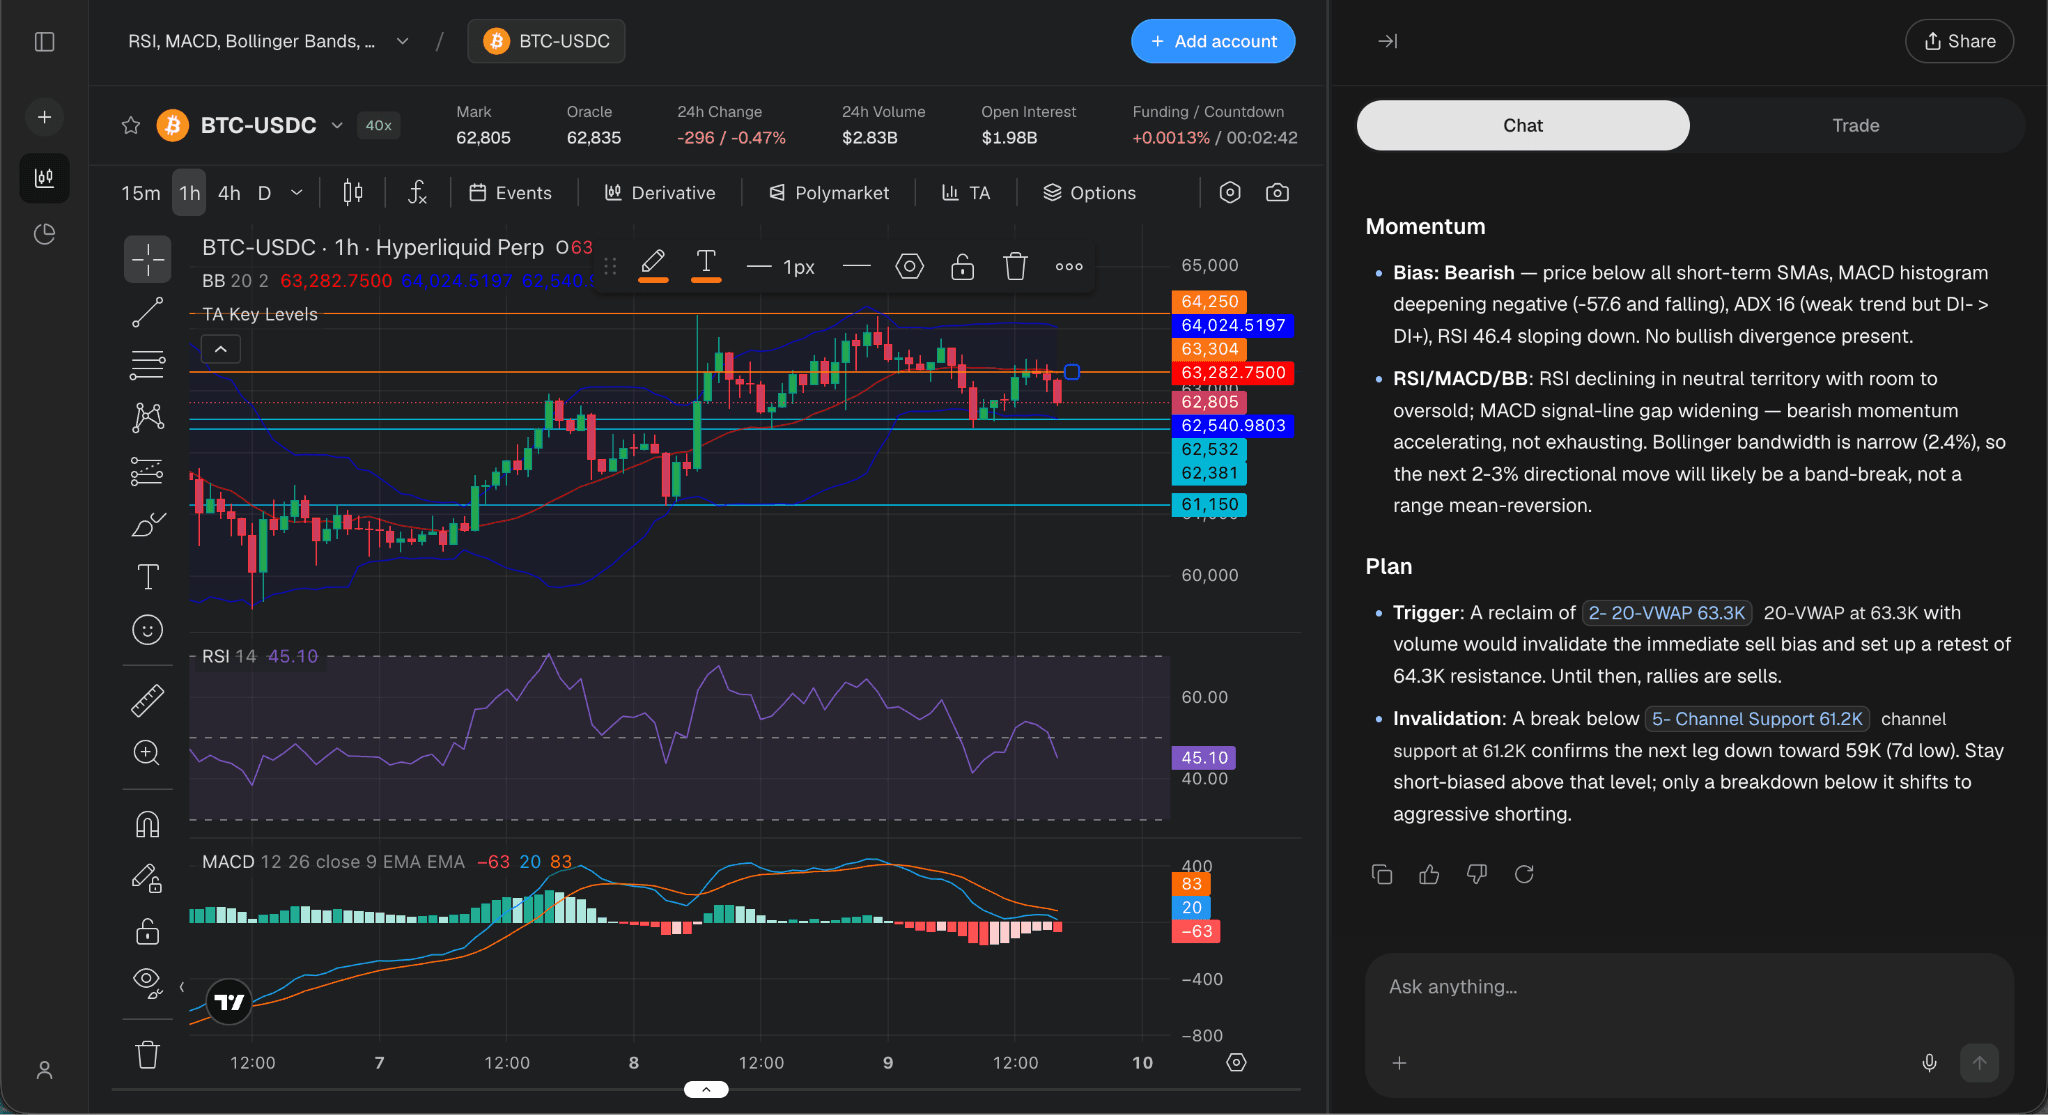Screen dimensions: 2048x1115
Task: Change the 40x leverage setting
Action: (378, 125)
